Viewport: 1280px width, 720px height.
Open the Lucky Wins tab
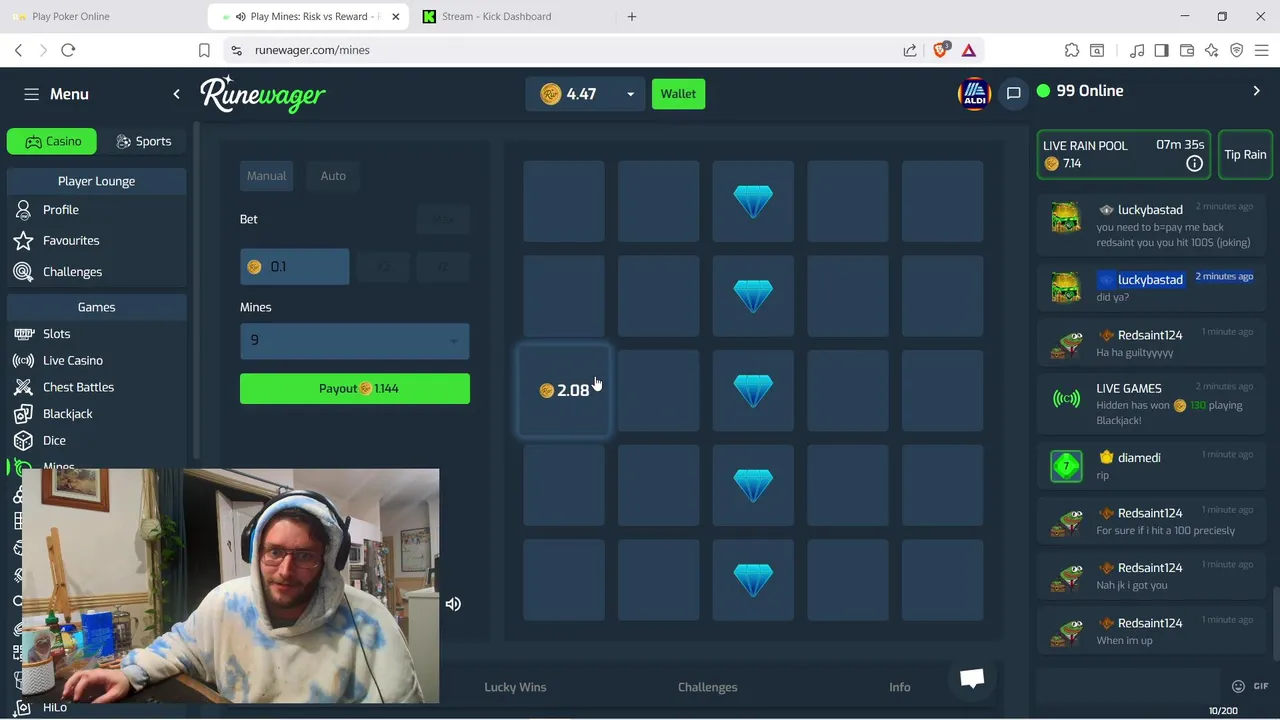click(515, 687)
